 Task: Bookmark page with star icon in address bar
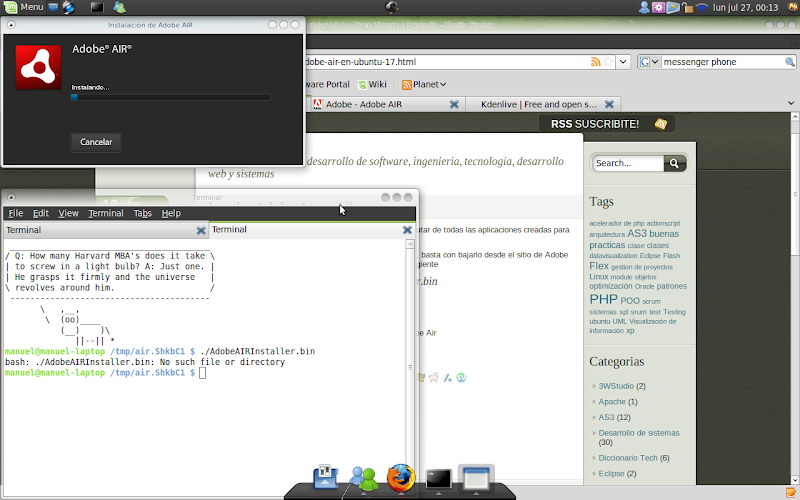click(608, 62)
